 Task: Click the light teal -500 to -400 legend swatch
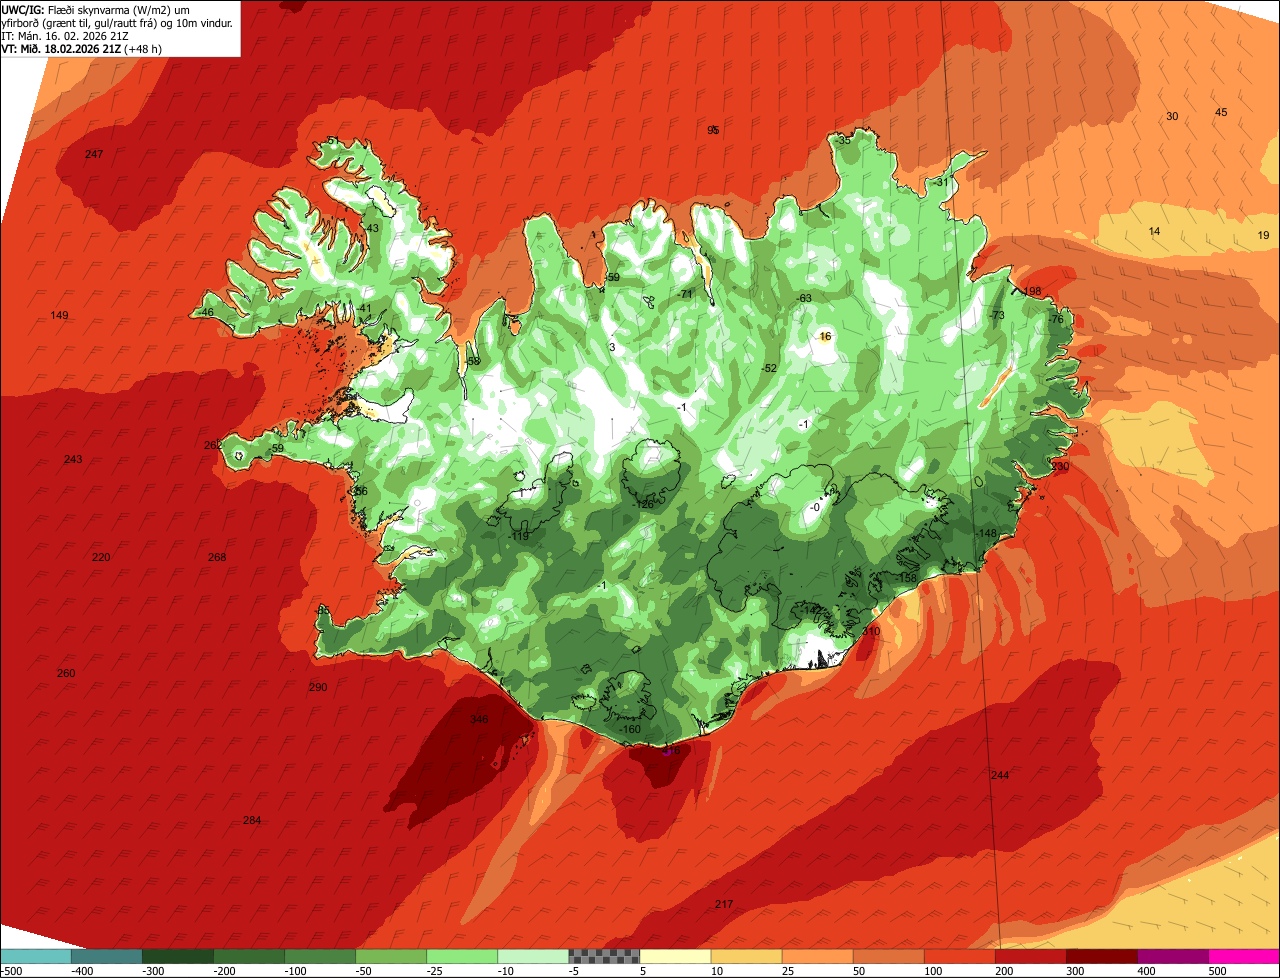[35, 956]
